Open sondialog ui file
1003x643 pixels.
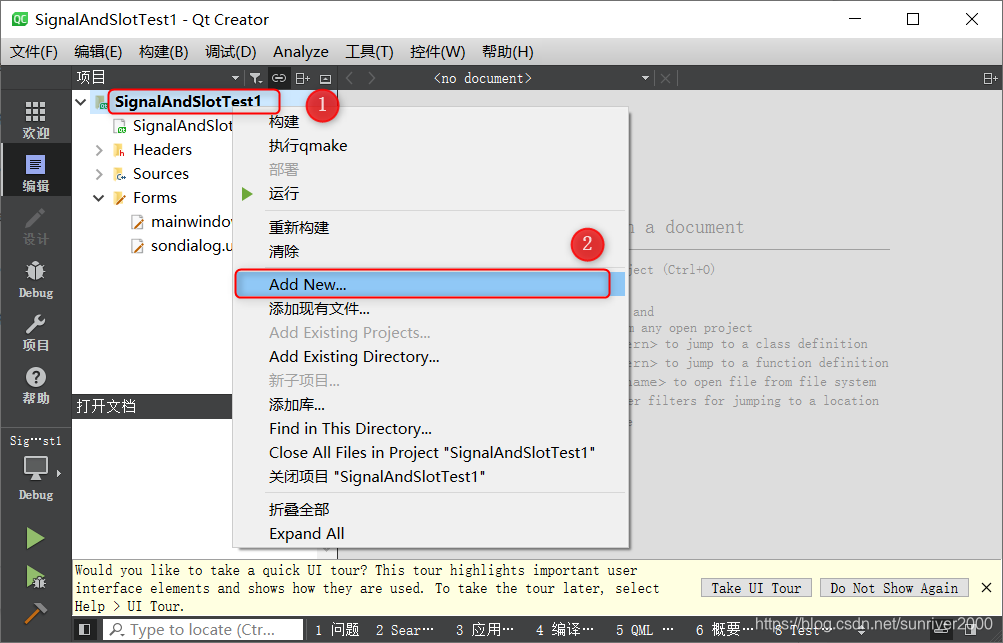[x=191, y=246]
